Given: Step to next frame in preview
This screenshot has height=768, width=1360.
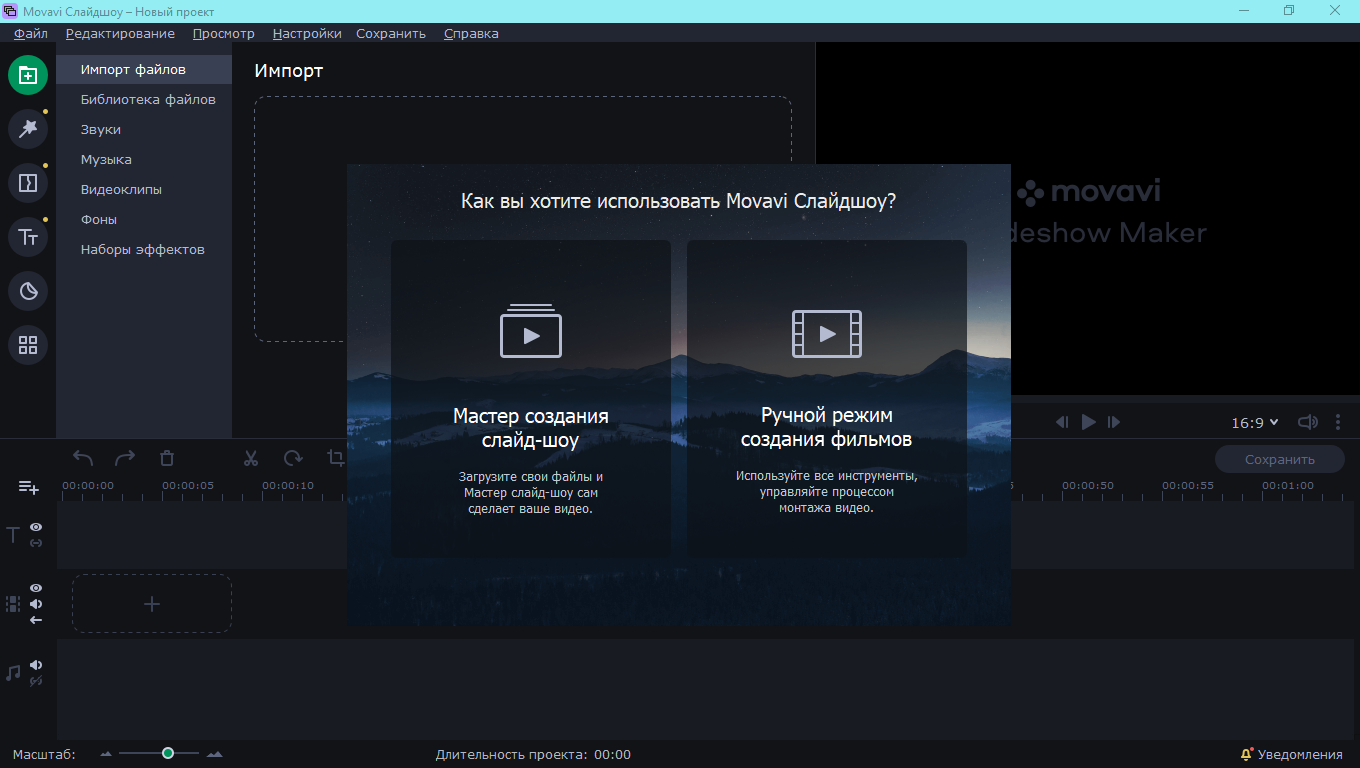Looking at the screenshot, I should 1114,422.
